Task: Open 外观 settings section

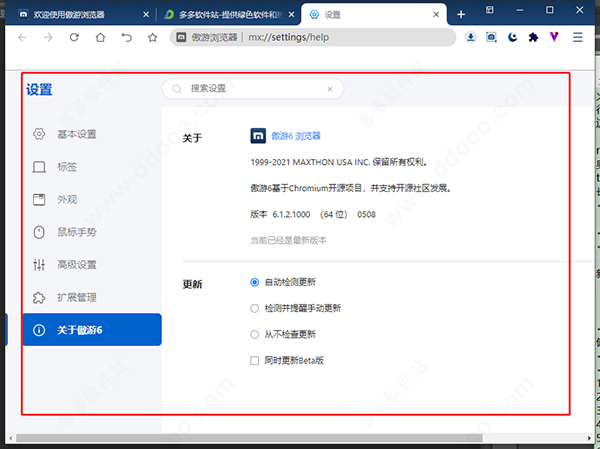Action: pos(92,199)
